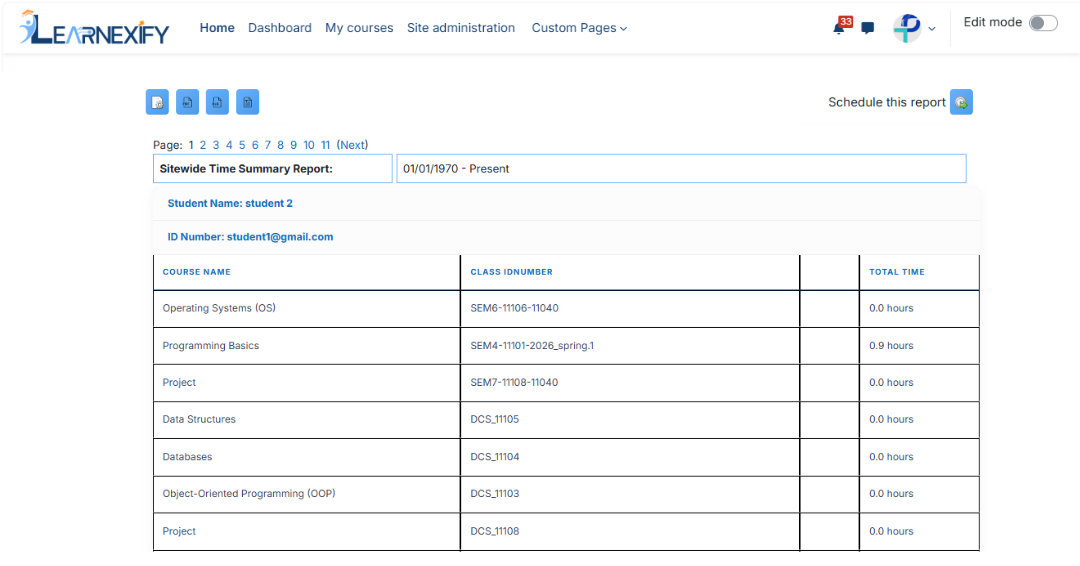
Task: Click the user profile avatar
Action: tap(907, 28)
